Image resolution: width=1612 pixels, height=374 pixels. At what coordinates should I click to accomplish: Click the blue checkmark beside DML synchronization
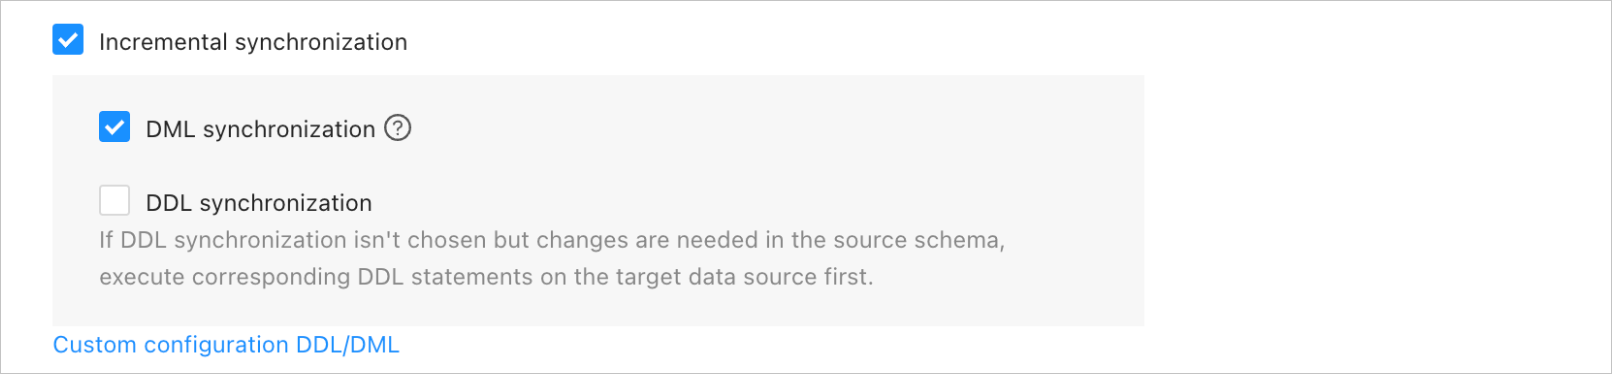[114, 127]
